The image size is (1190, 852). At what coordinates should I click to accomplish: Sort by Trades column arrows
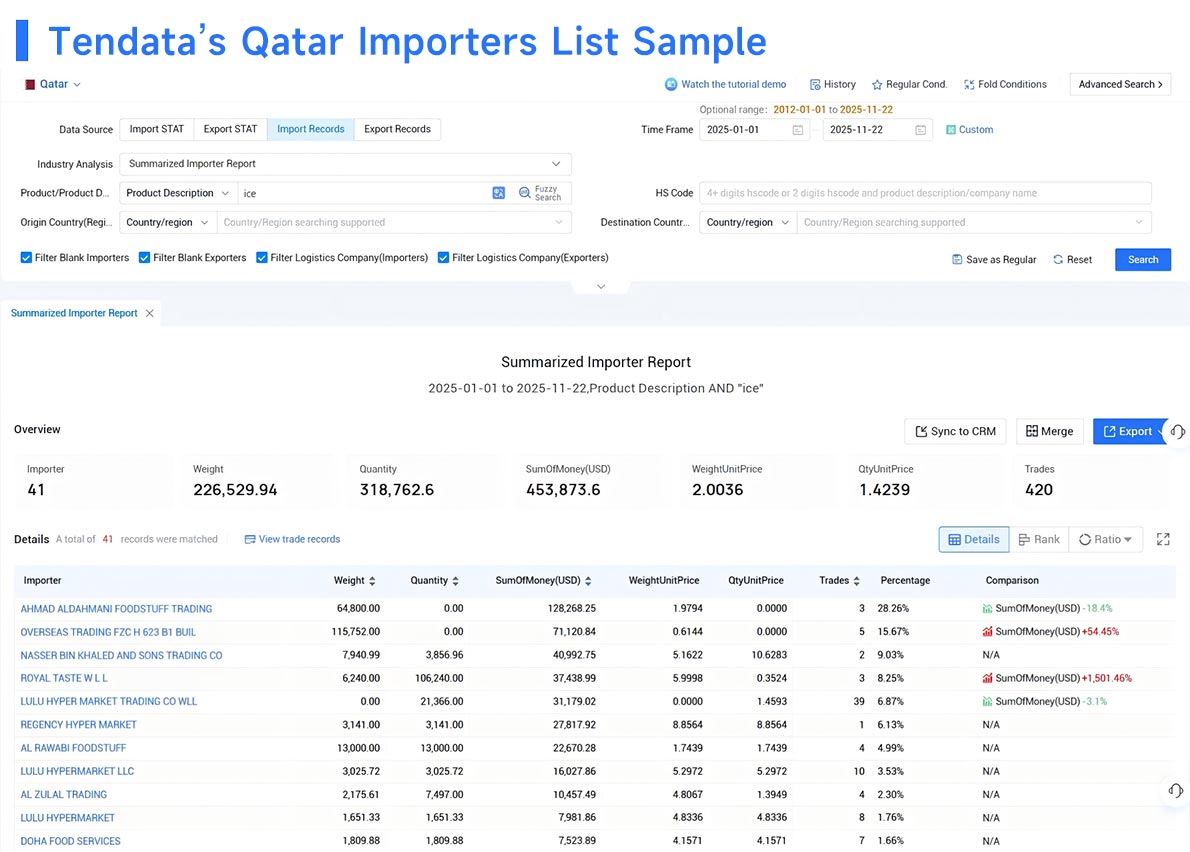coord(857,580)
